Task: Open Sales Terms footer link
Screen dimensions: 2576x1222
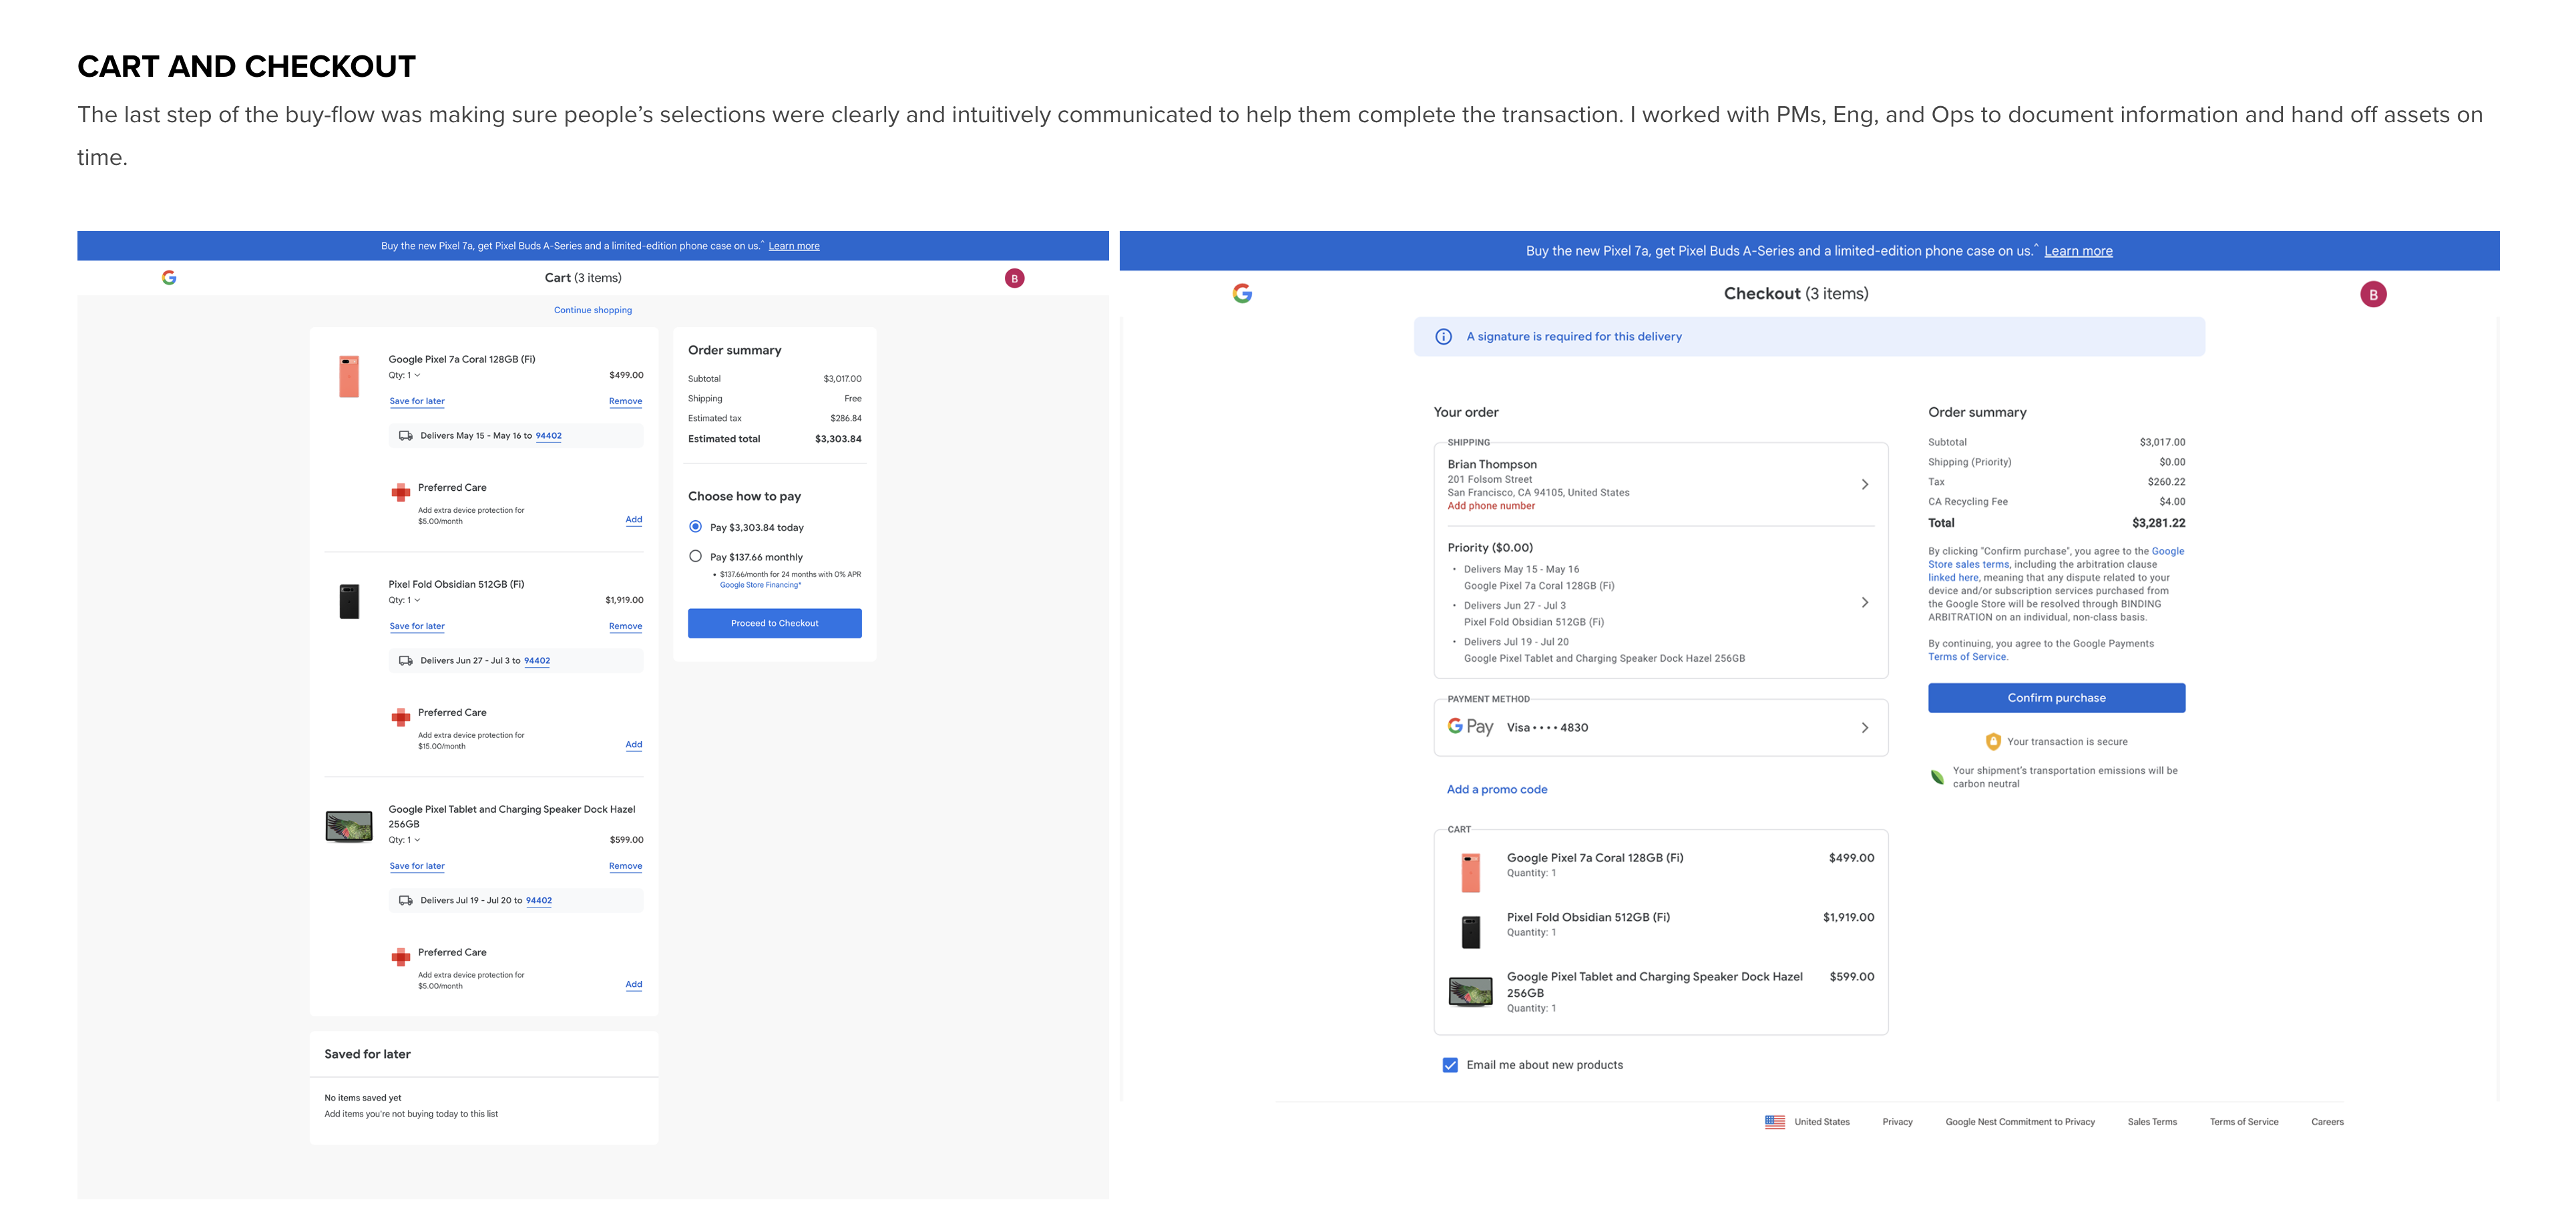Action: pos(2152,1122)
